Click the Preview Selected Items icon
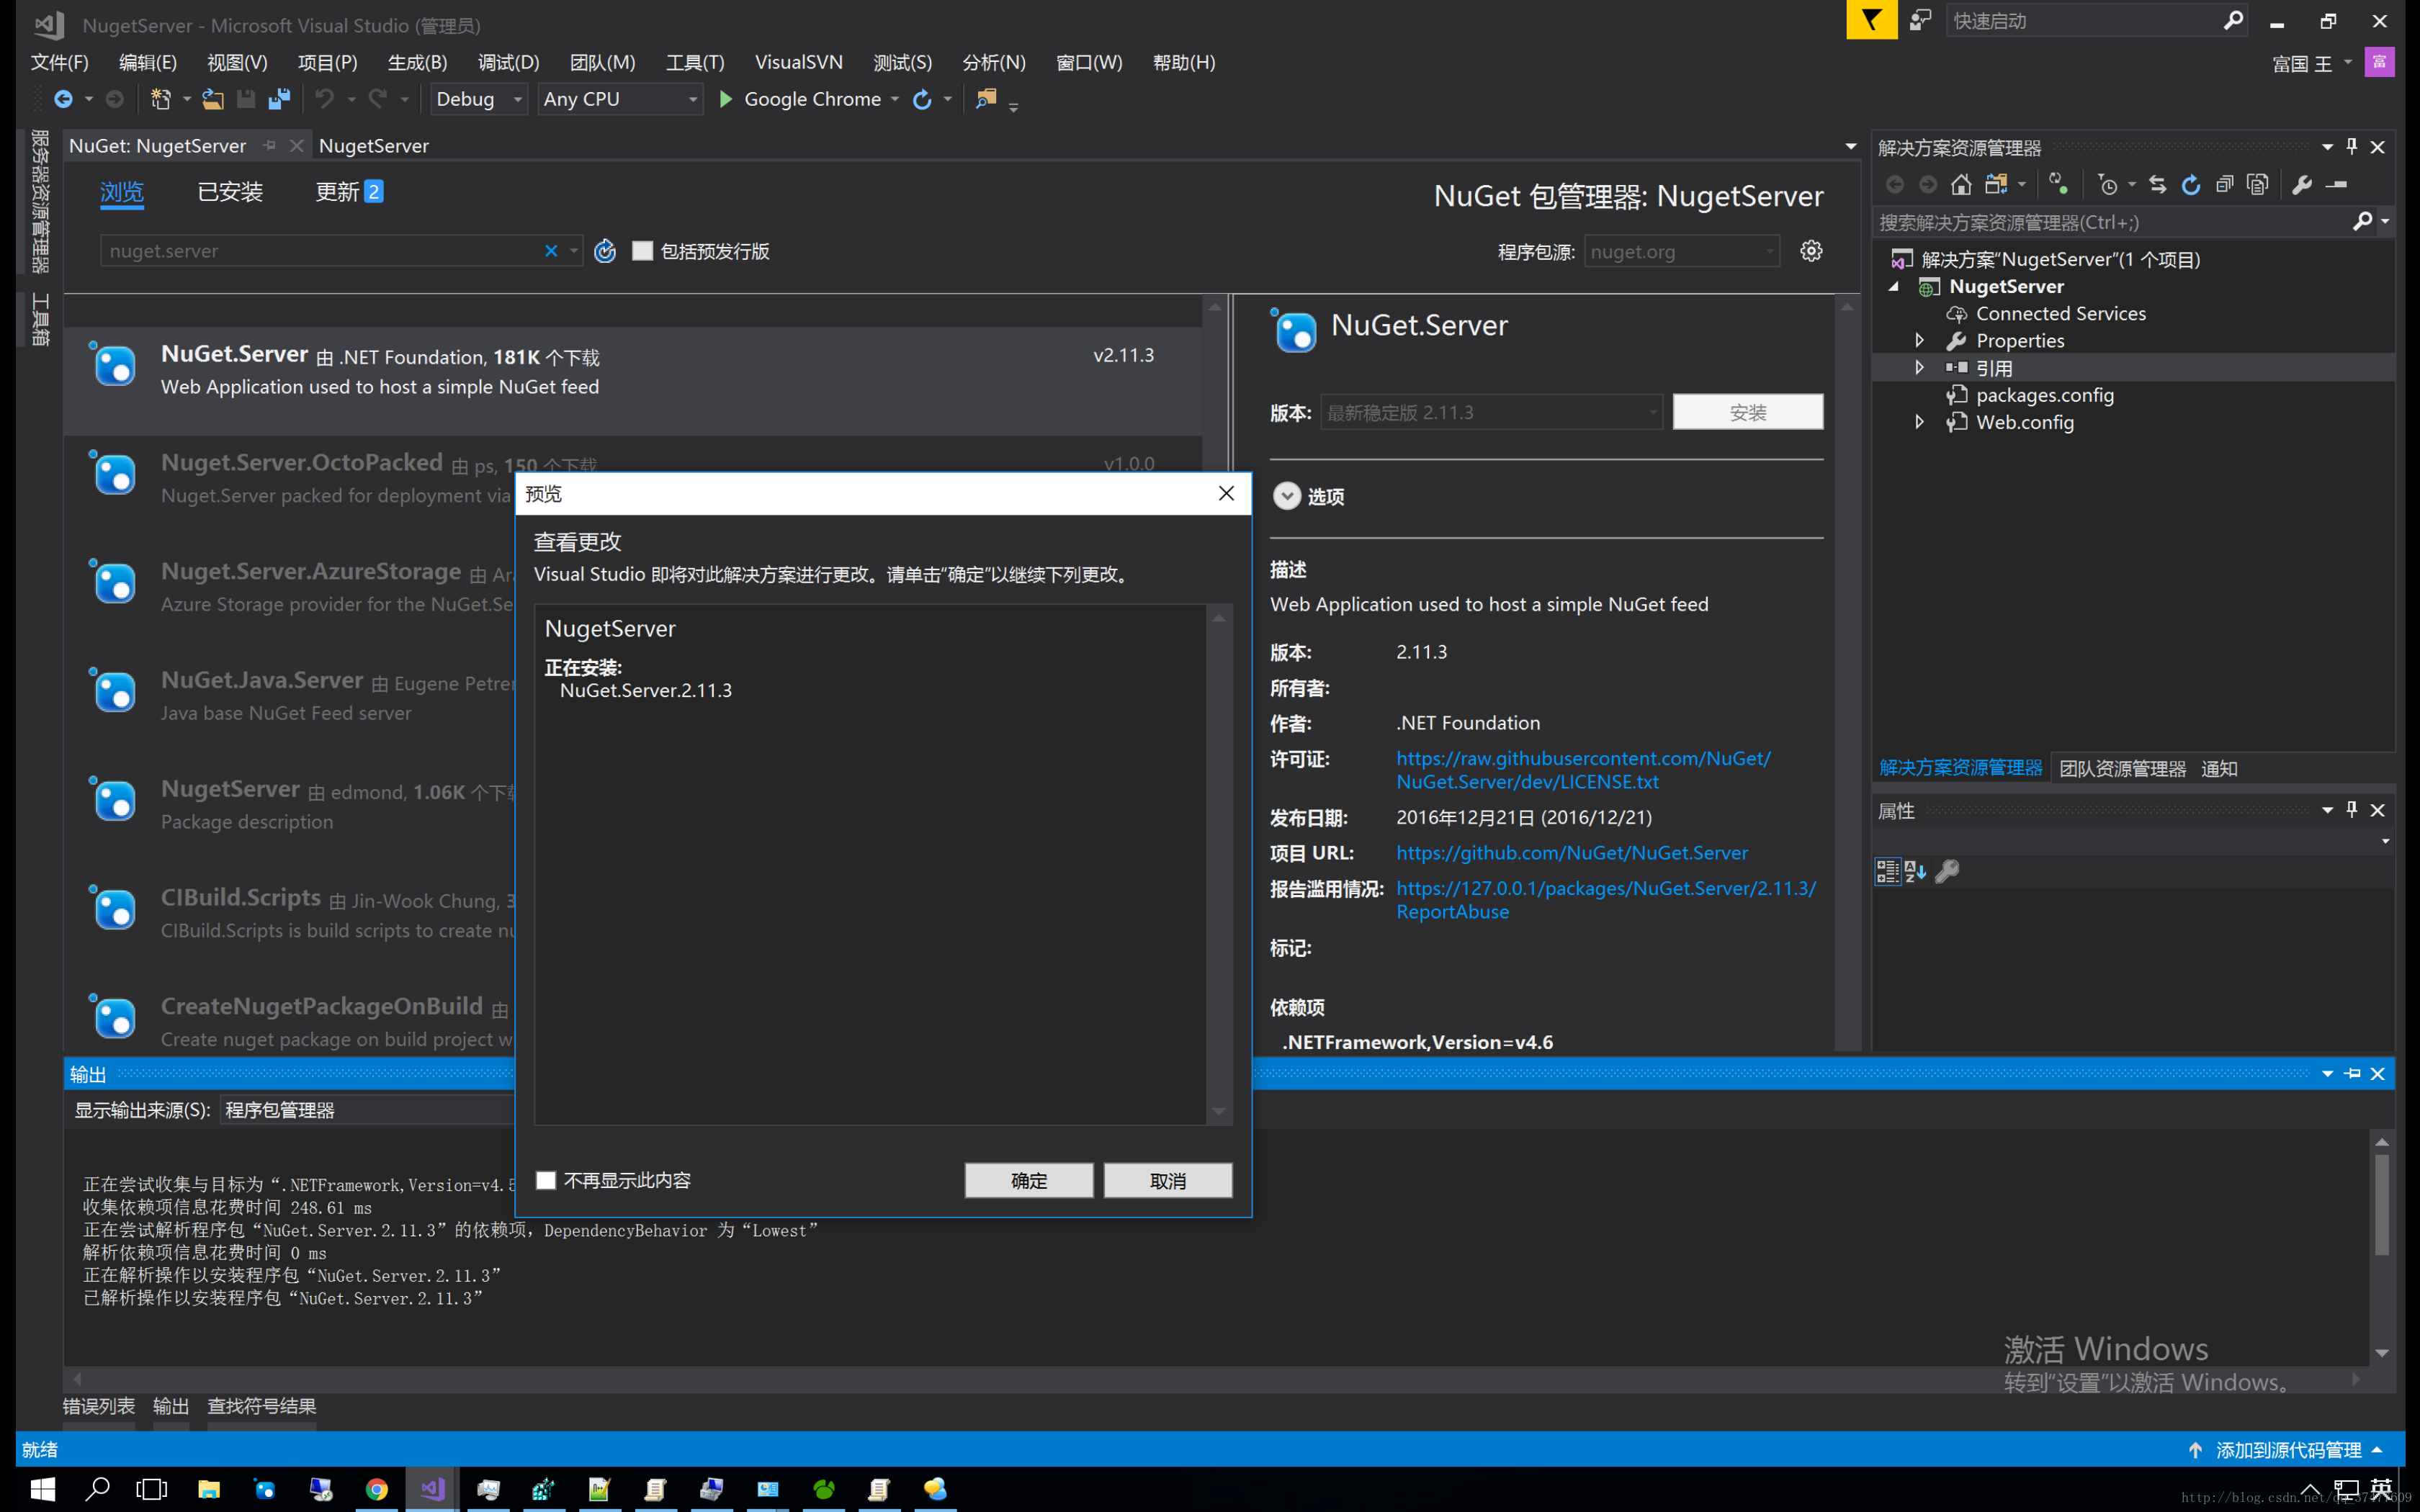The width and height of the screenshot is (2420, 1512). (x=2337, y=184)
